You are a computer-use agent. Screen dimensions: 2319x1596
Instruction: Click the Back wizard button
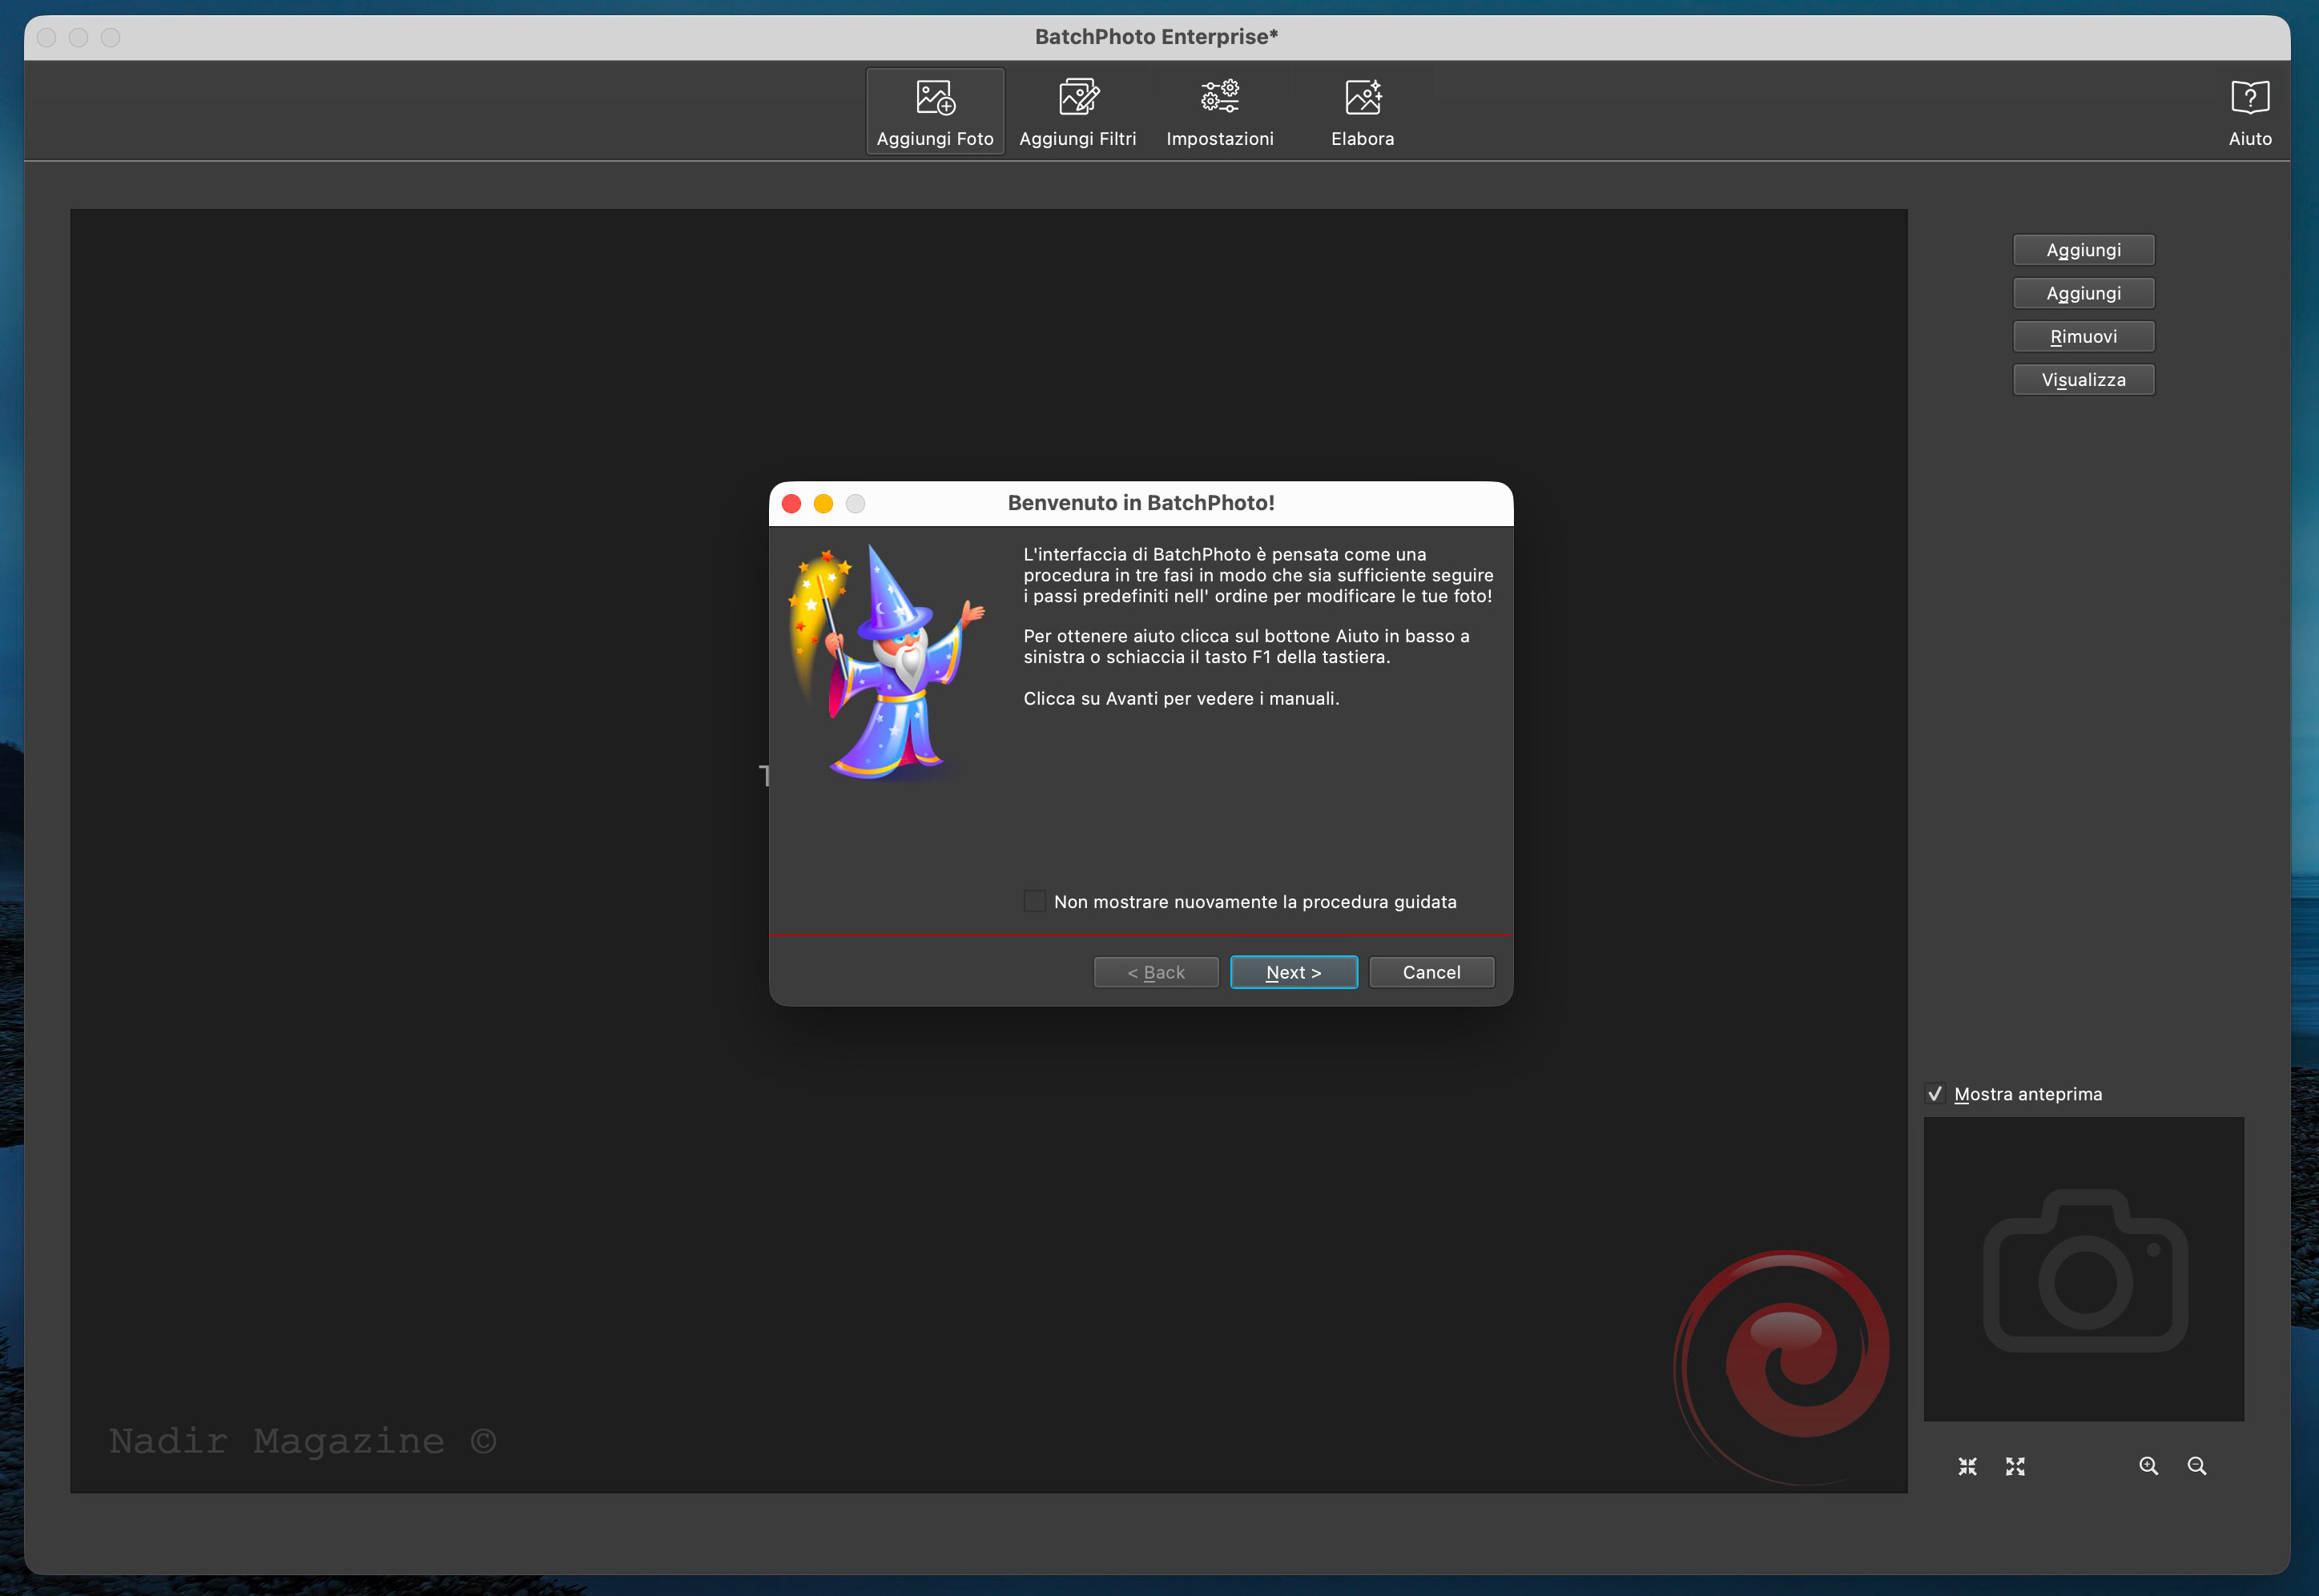(x=1155, y=972)
